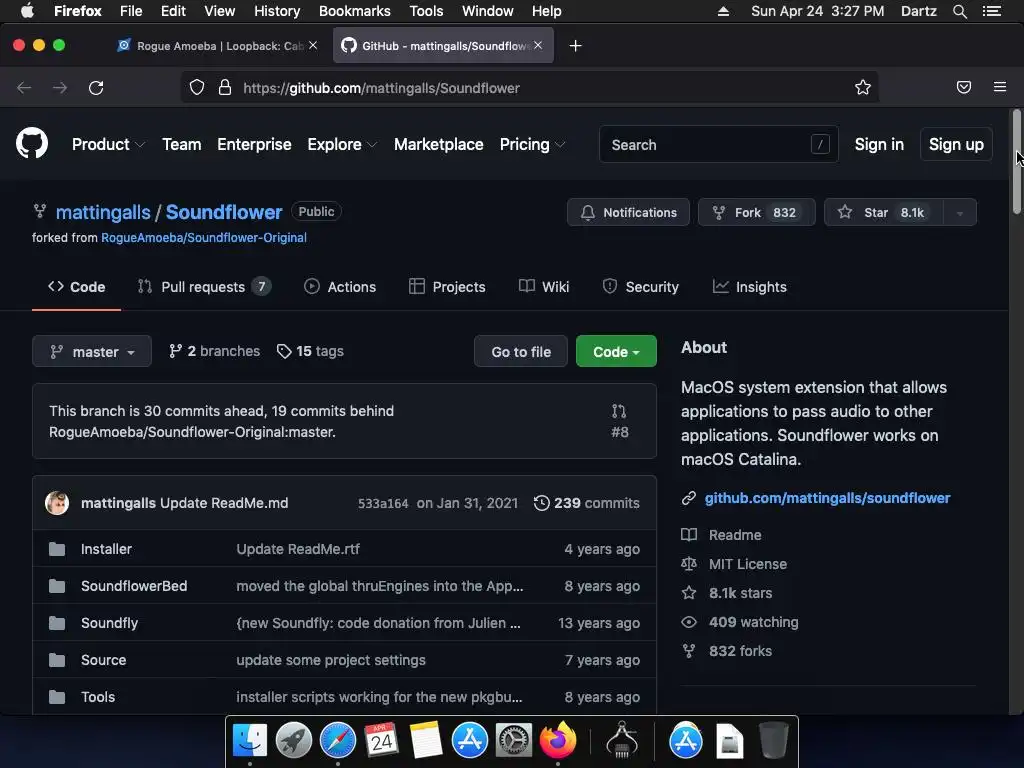Screen dimensions: 1024x768
Task: View the 239 commits history
Action: pos(586,503)
